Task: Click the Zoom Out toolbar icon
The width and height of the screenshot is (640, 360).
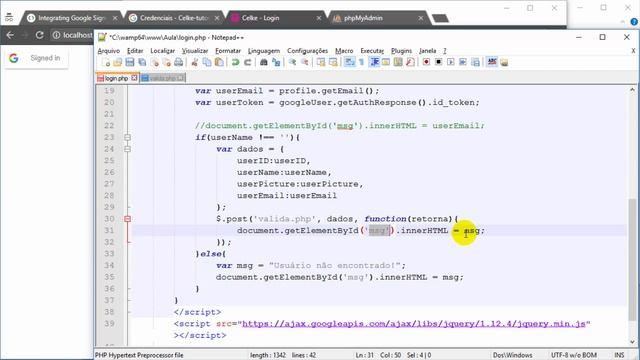Action: pos(304,62)
